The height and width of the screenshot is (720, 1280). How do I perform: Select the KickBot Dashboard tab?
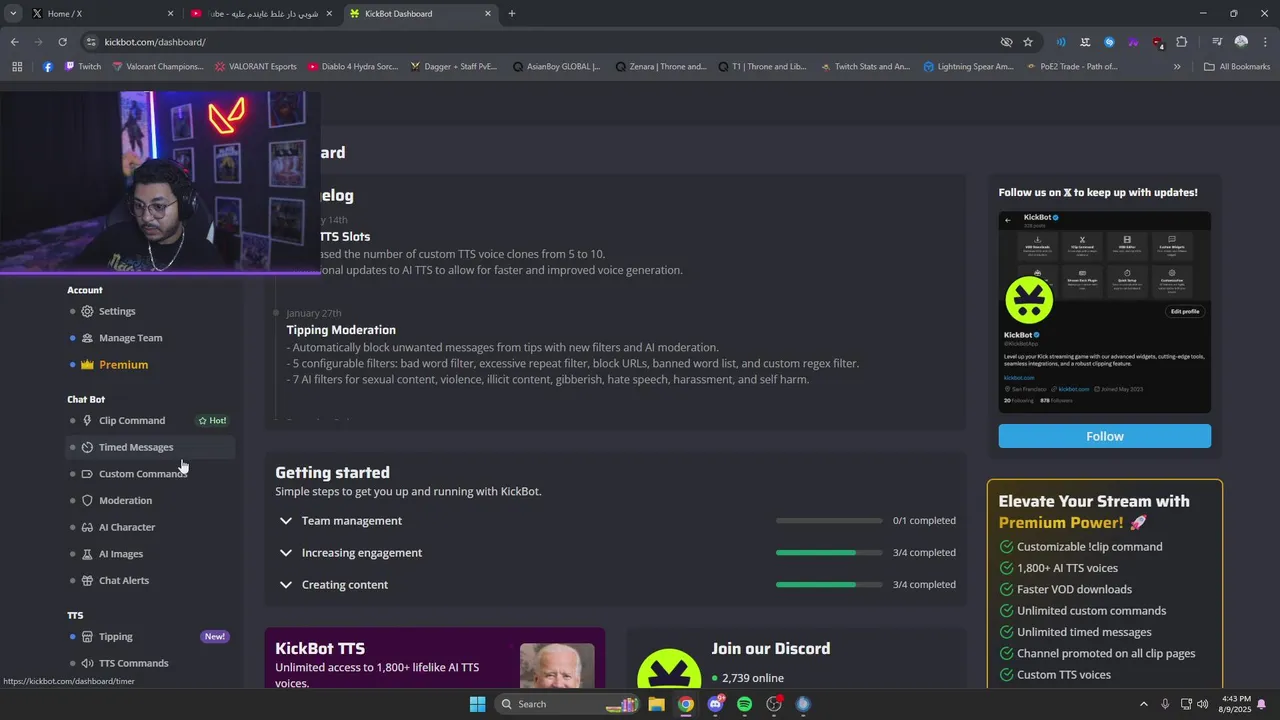pos(420,14)
